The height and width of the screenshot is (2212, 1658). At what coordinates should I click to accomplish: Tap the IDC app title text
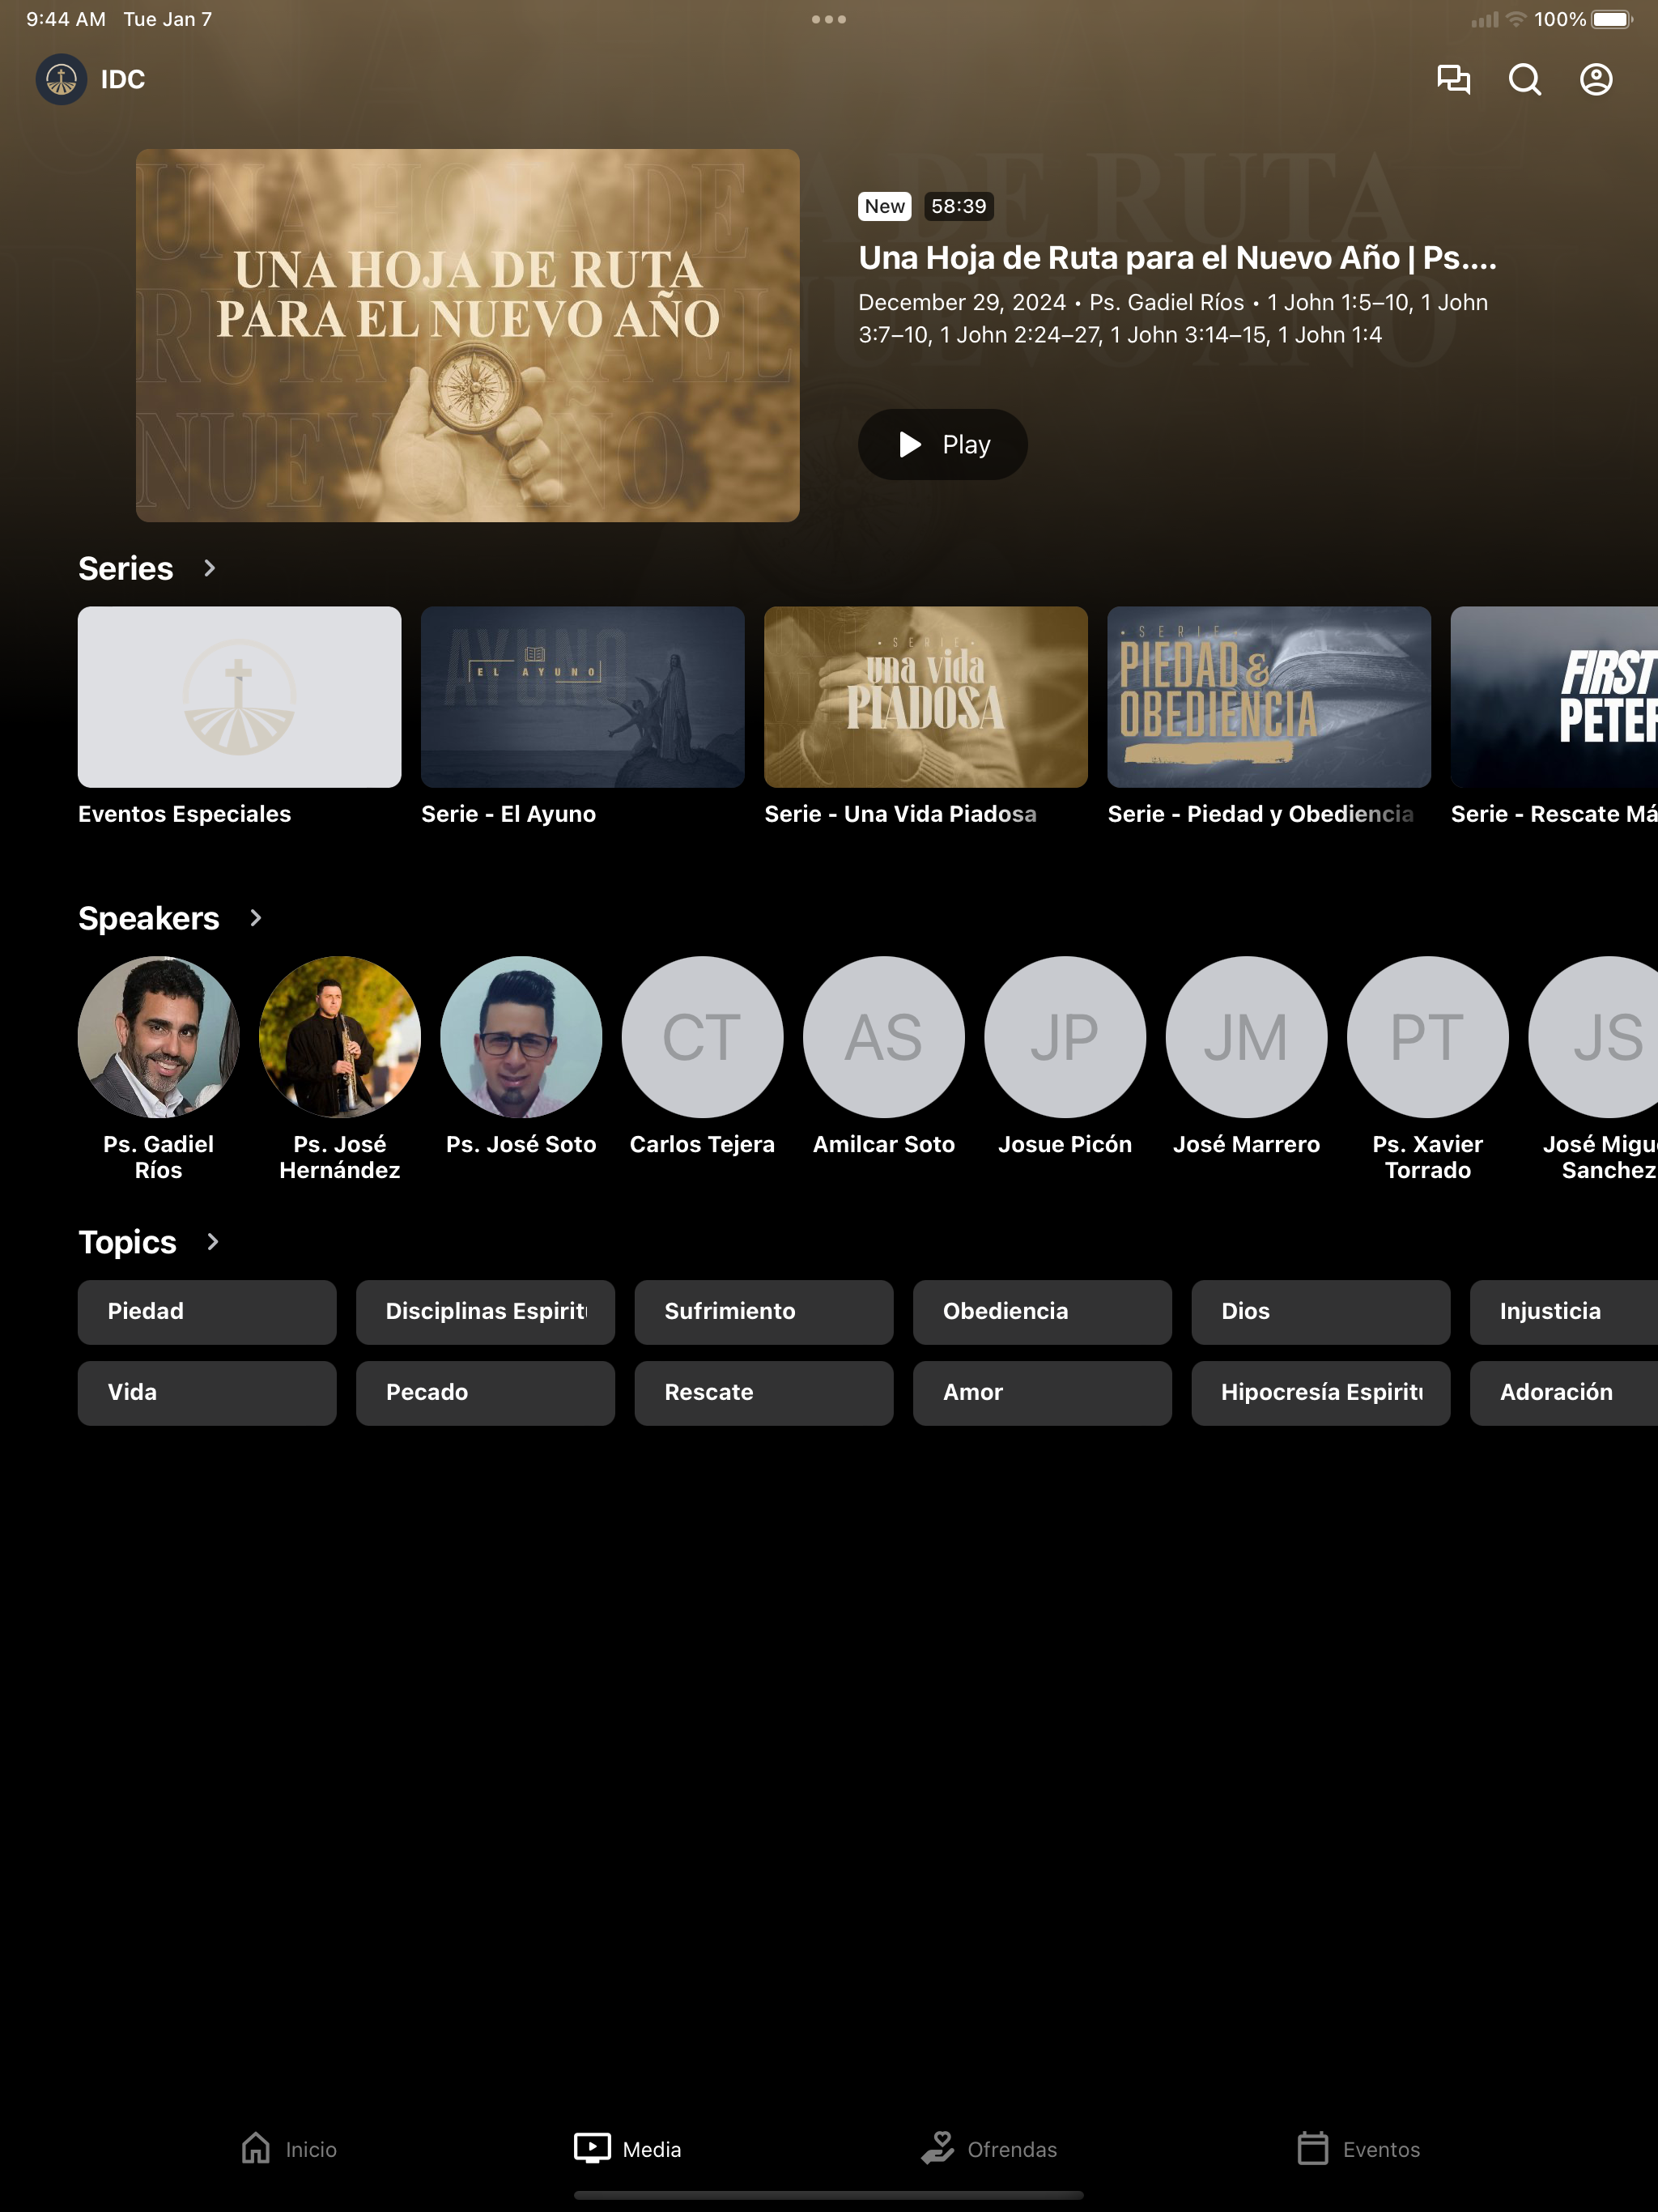[x=123, y=79]
